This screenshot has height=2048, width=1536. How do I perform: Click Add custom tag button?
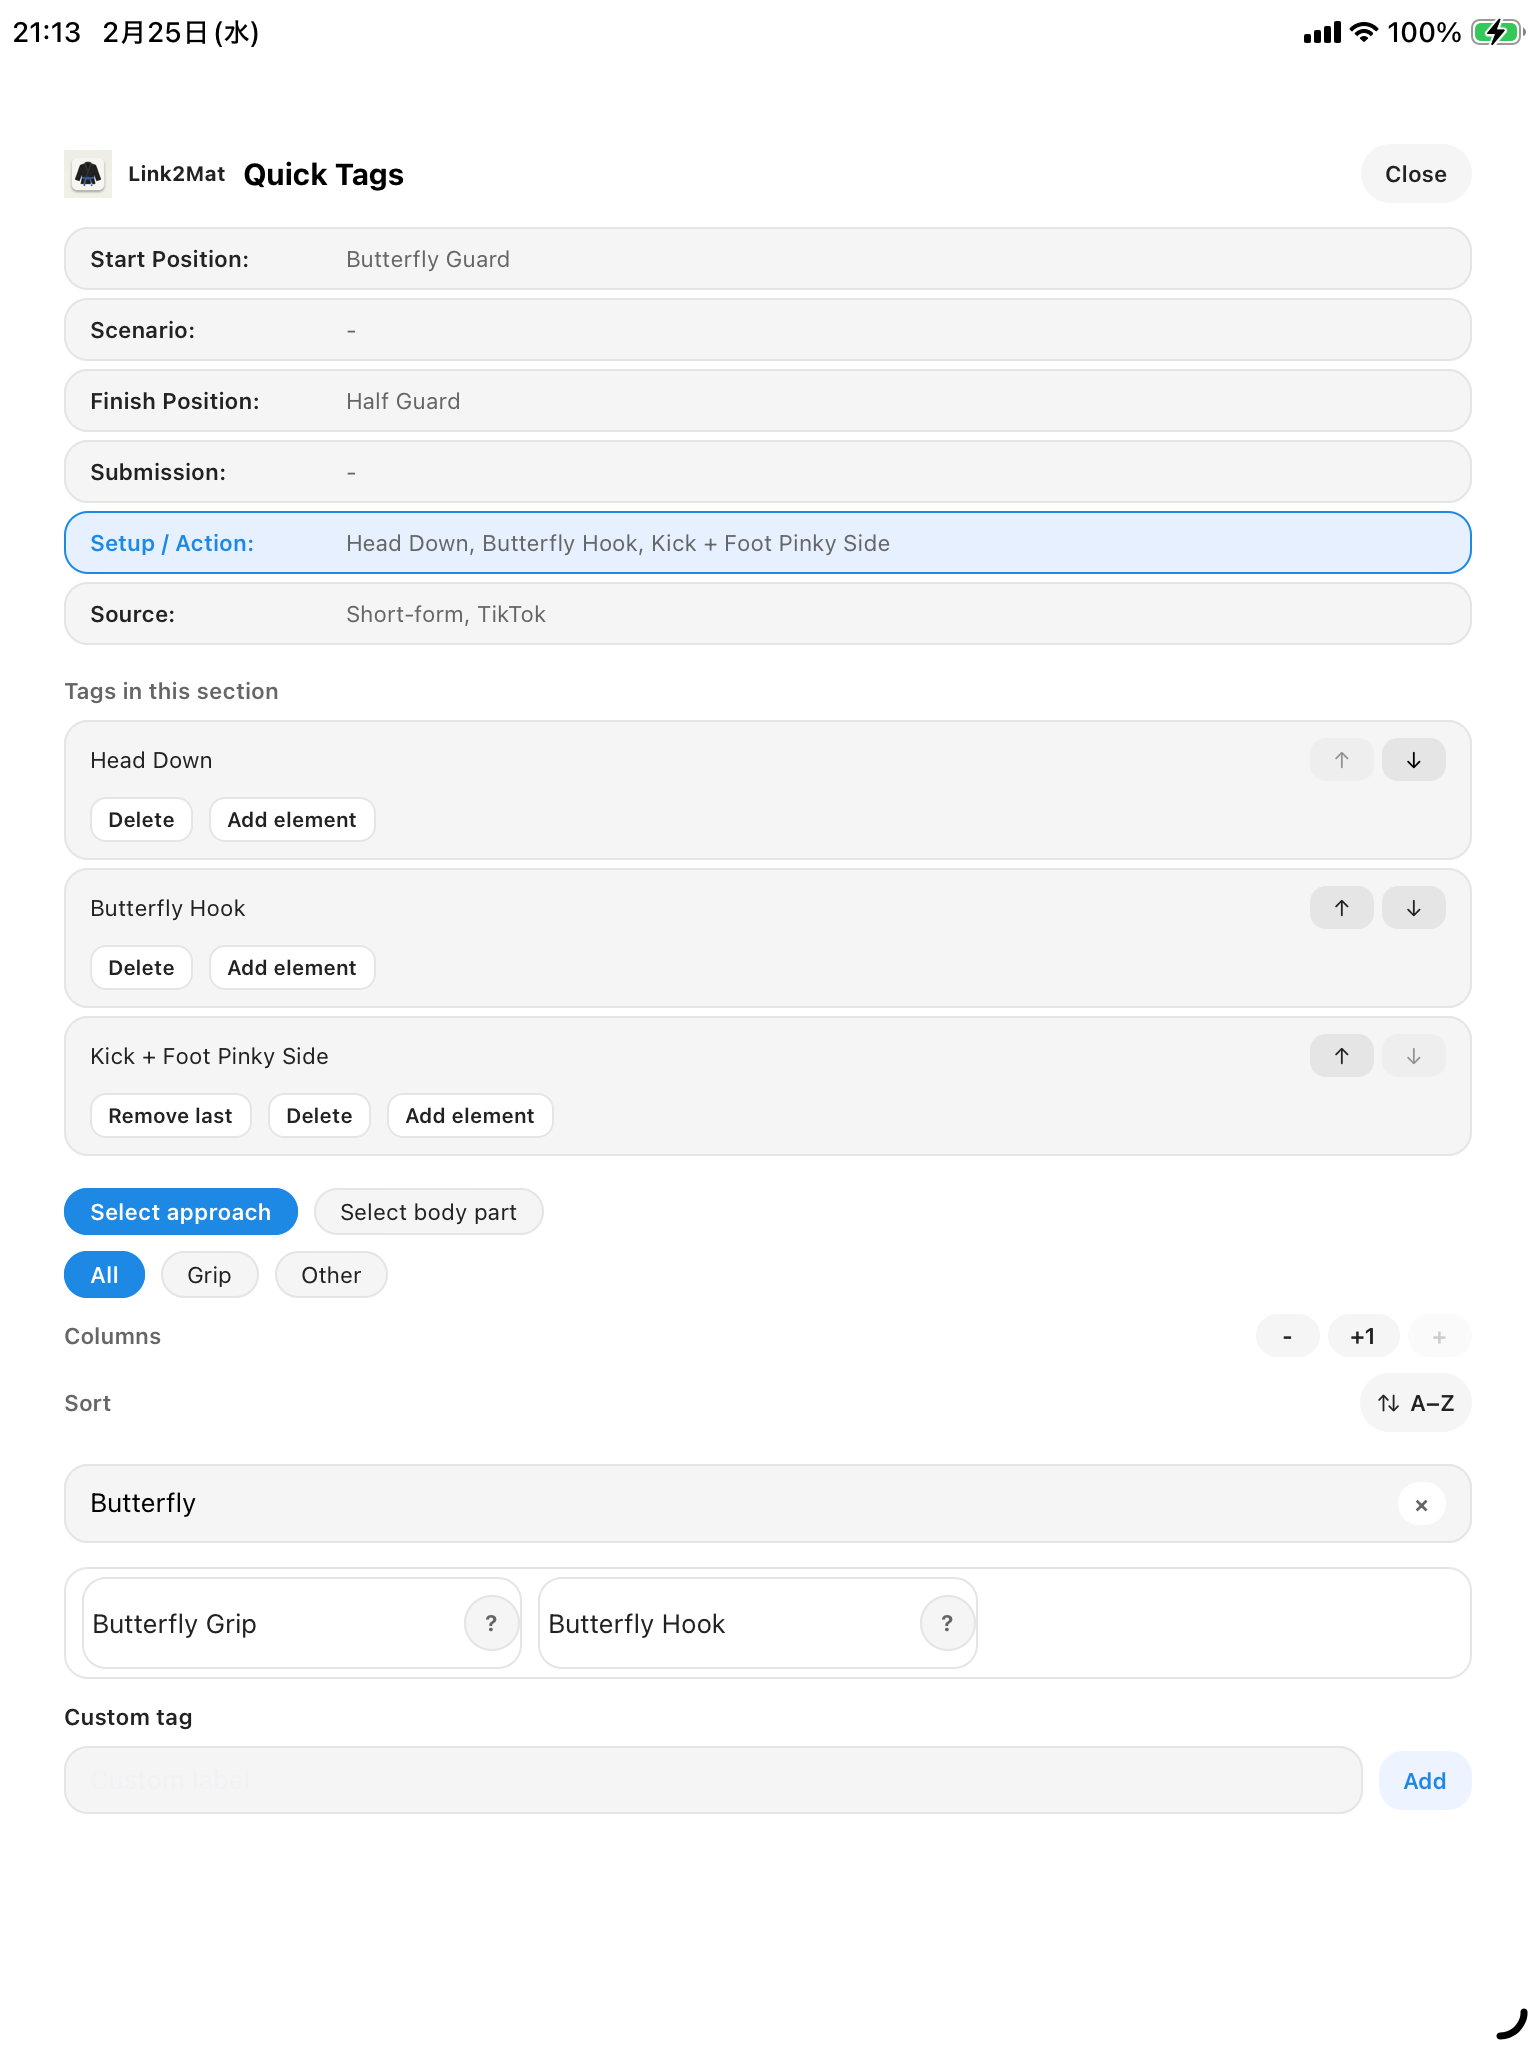1425,1781
